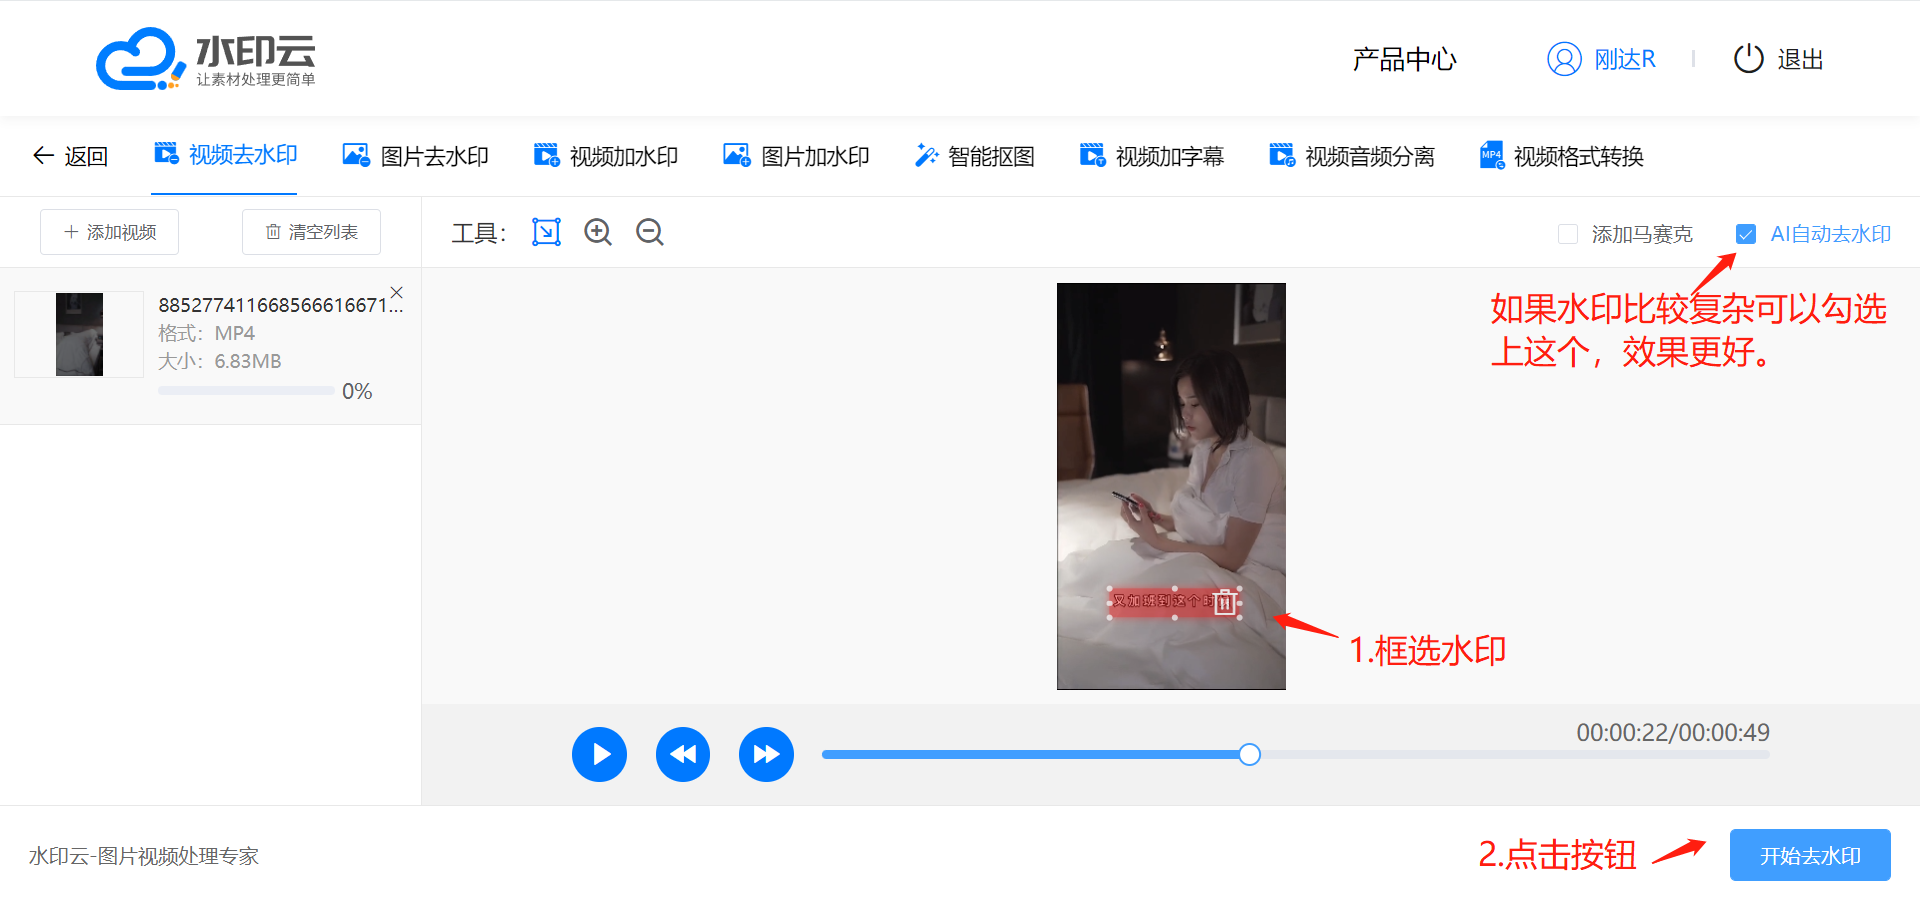Image resolution: width=1920 pixels, height=903 pixels.
Task: Delete the selected watermark box
Action: [1224, 602]
